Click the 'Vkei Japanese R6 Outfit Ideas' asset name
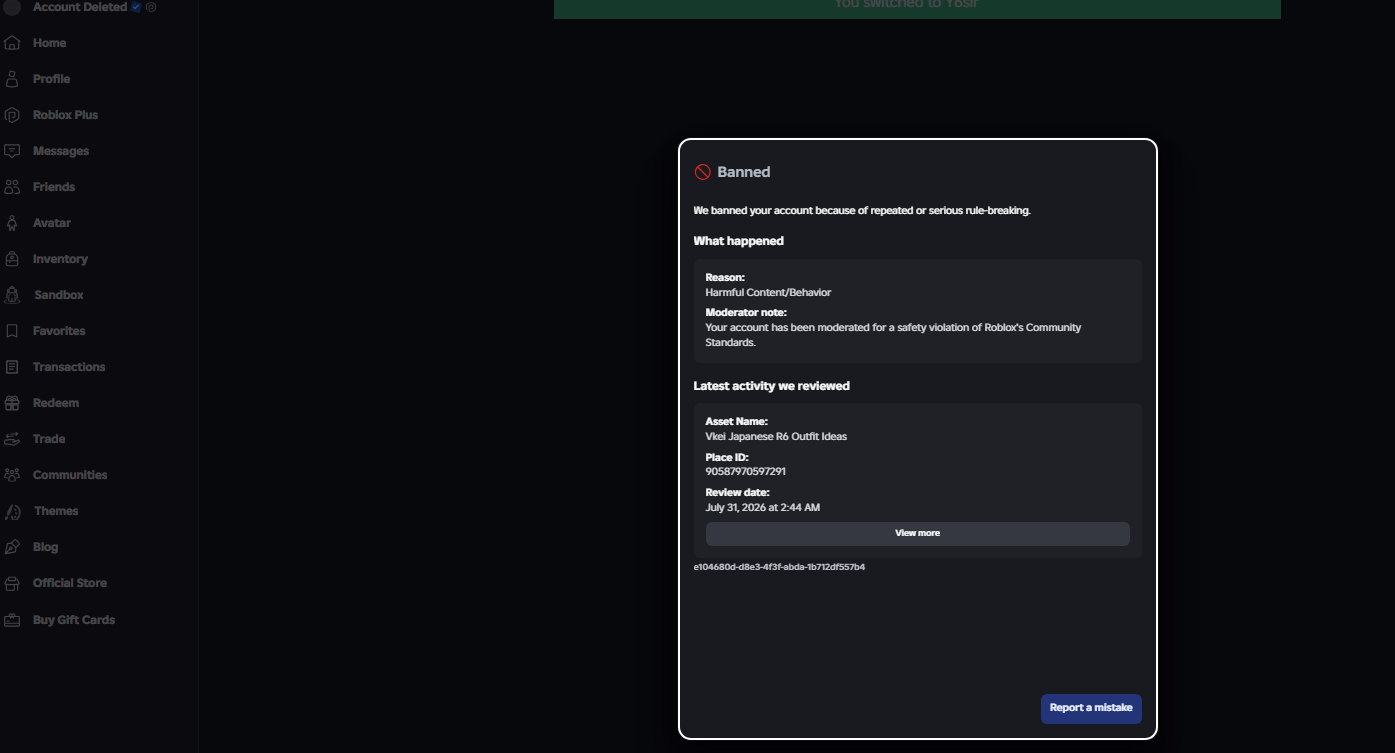 [x=776, y=437]
